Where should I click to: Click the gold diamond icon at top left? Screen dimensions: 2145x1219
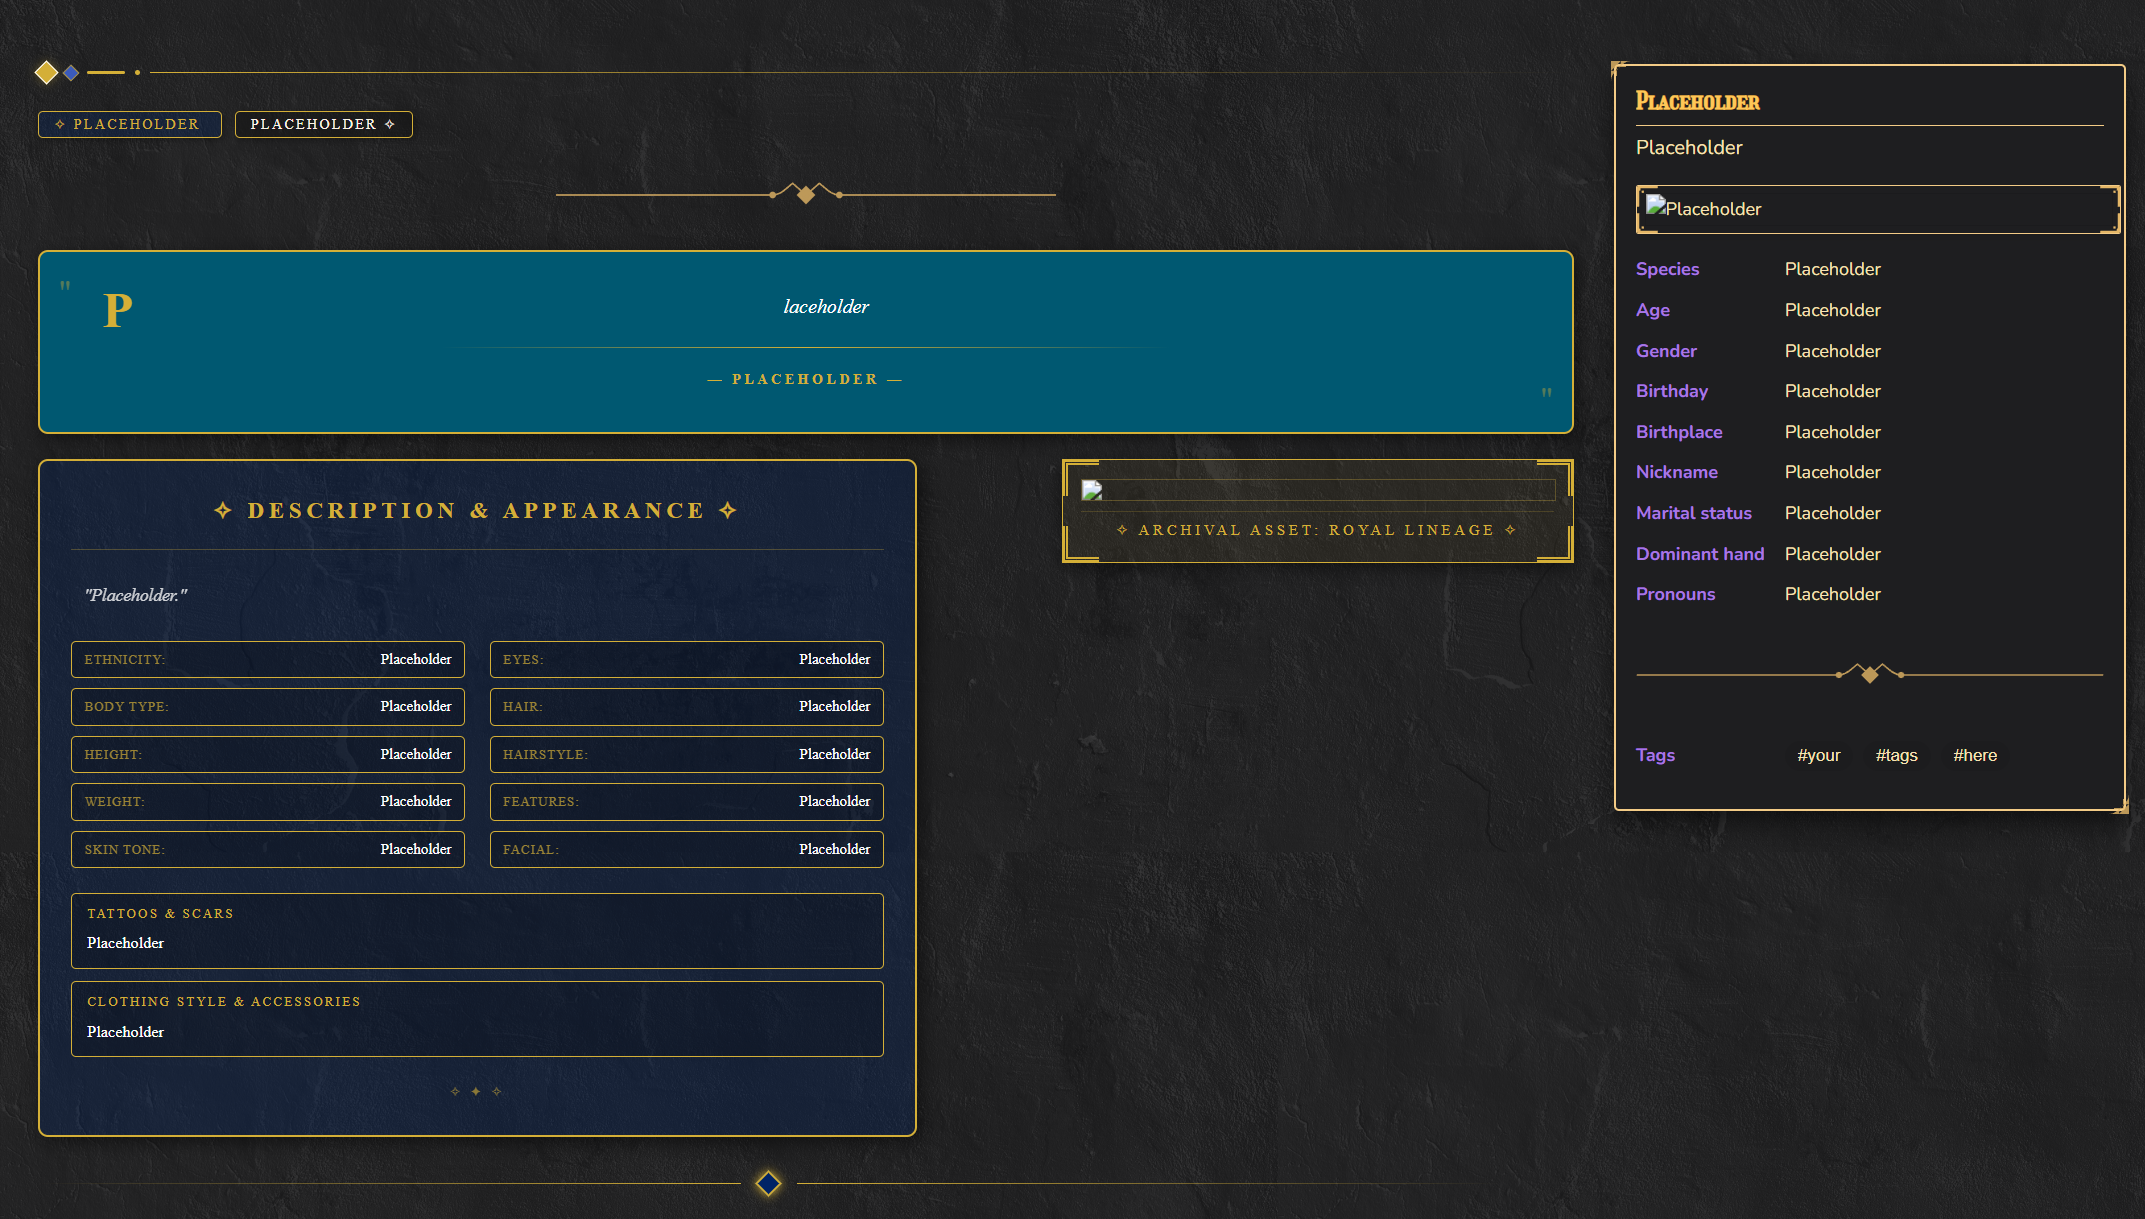[46, 72]
